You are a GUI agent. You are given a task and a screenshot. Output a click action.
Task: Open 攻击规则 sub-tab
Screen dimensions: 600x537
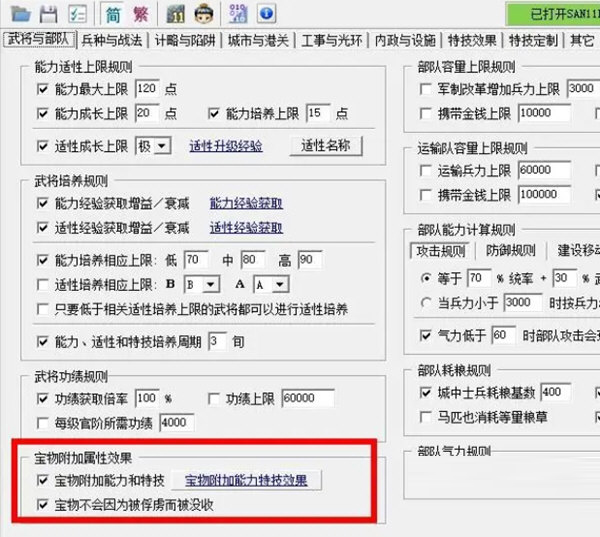click(441, 251)
